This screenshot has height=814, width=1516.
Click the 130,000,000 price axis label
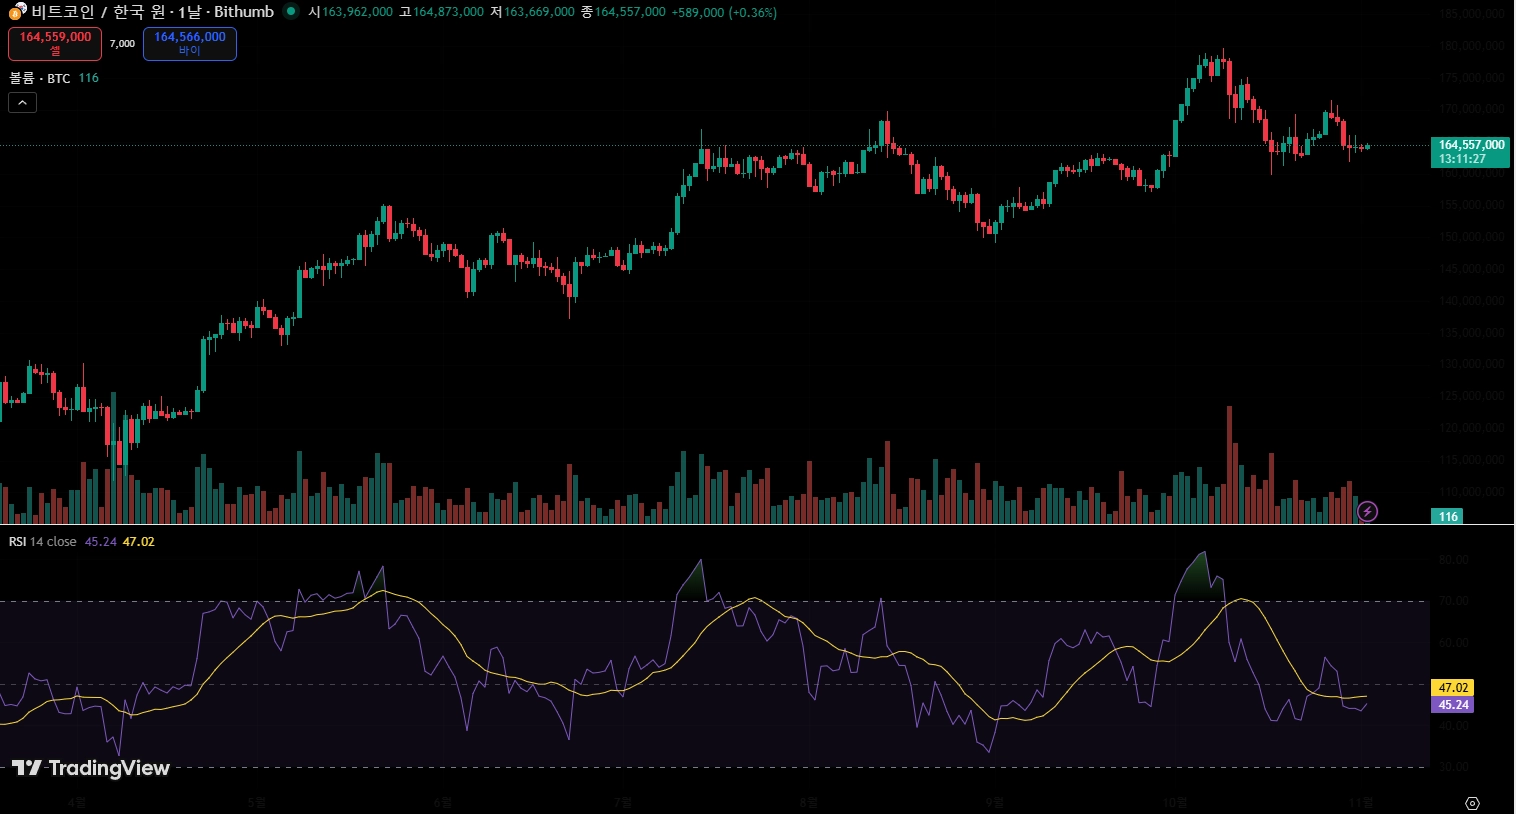(1471, 364)
